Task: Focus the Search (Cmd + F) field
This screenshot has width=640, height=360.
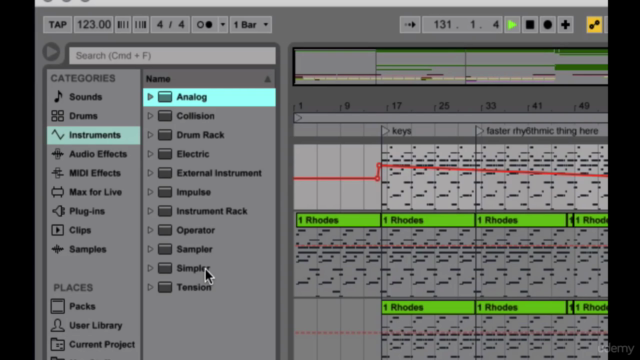Action: pyautogui.click(x=172, y=56)
